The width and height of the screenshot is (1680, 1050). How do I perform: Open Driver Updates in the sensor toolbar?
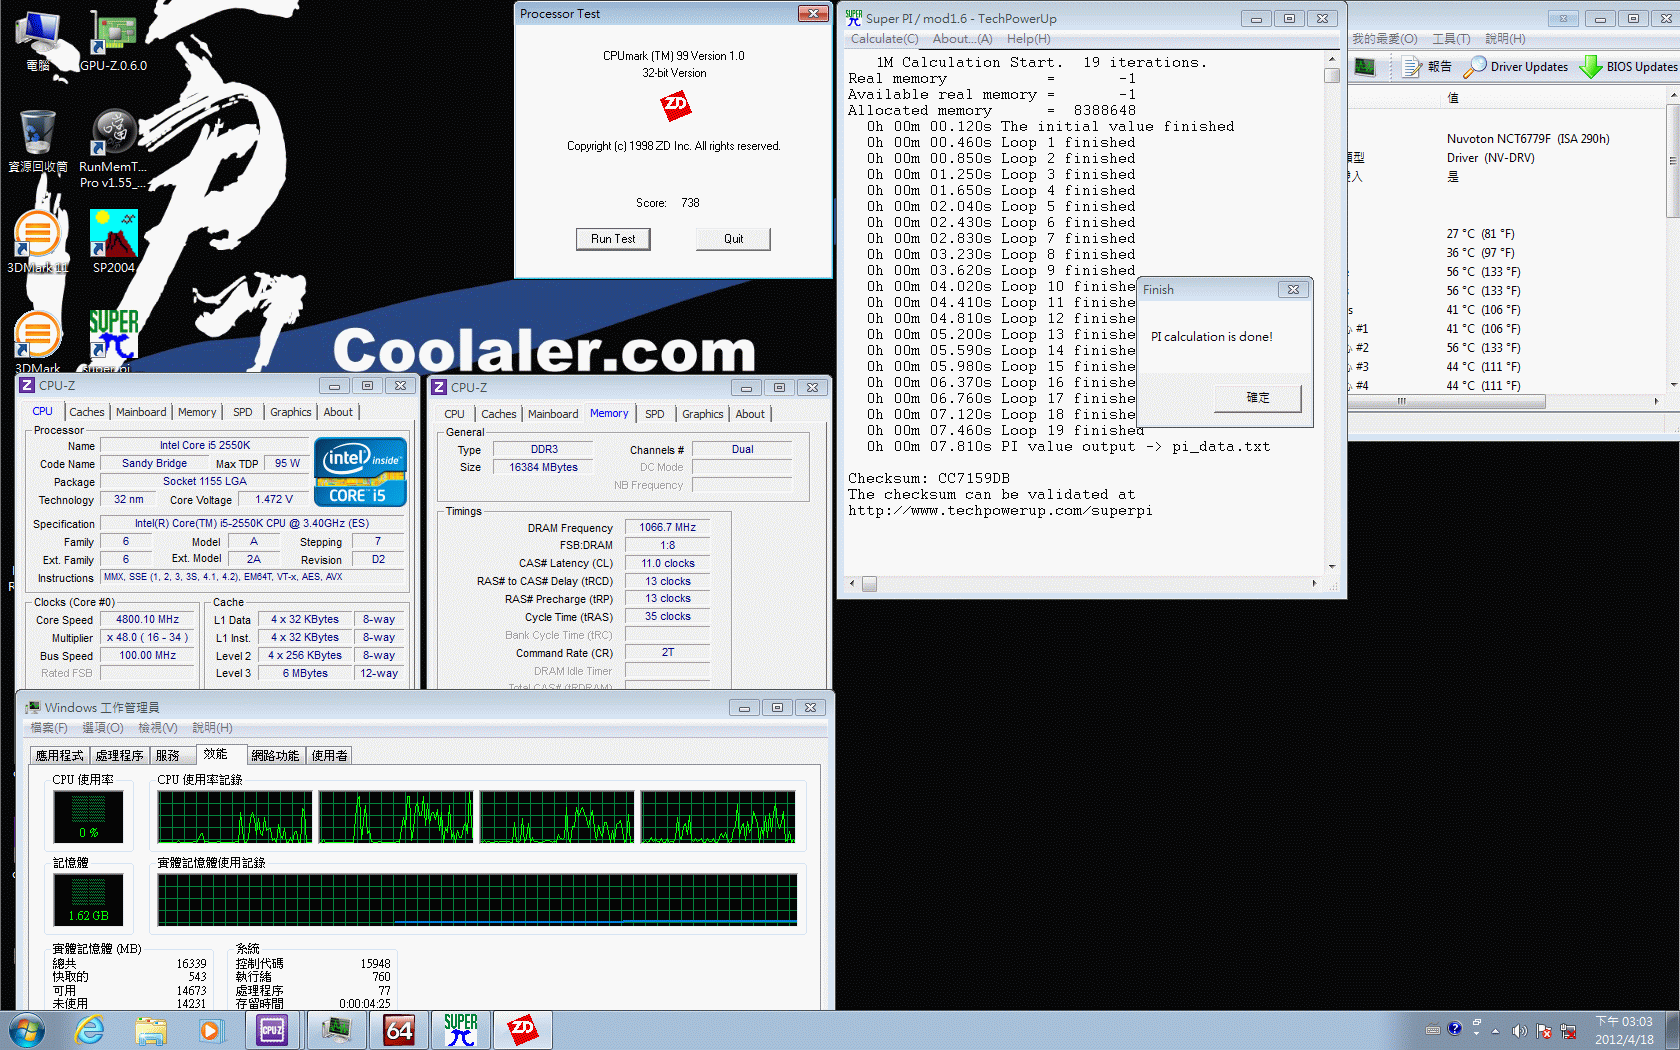click(1516, 67)
